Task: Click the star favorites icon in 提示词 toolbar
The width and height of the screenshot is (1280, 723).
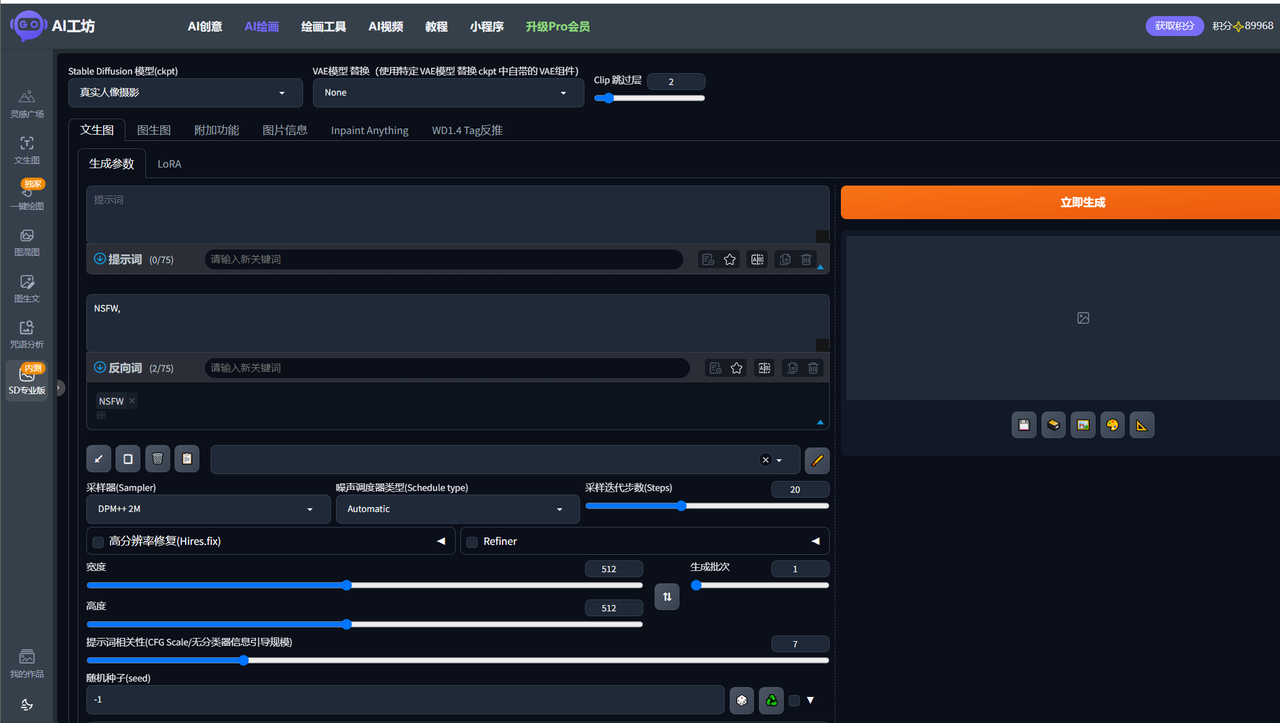Action: coord(730,260)
